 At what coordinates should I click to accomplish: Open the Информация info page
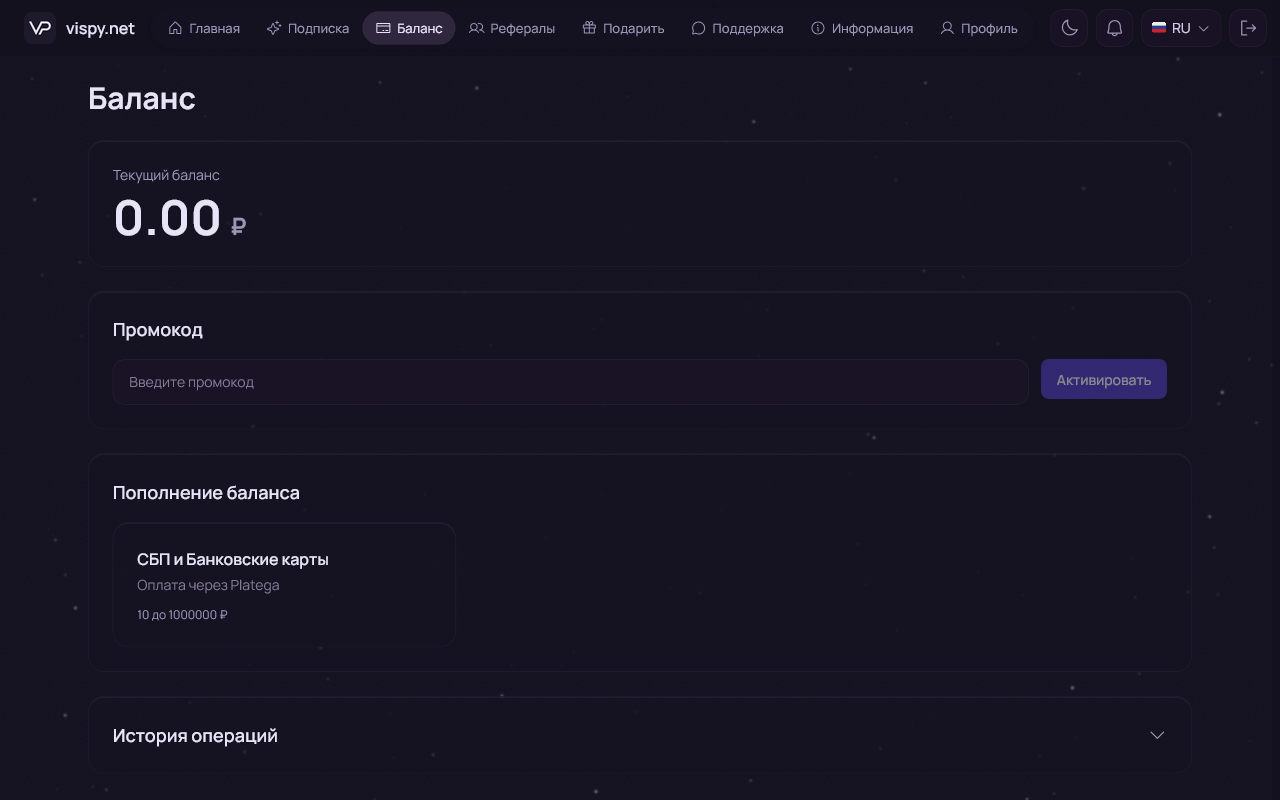(862, 28)
